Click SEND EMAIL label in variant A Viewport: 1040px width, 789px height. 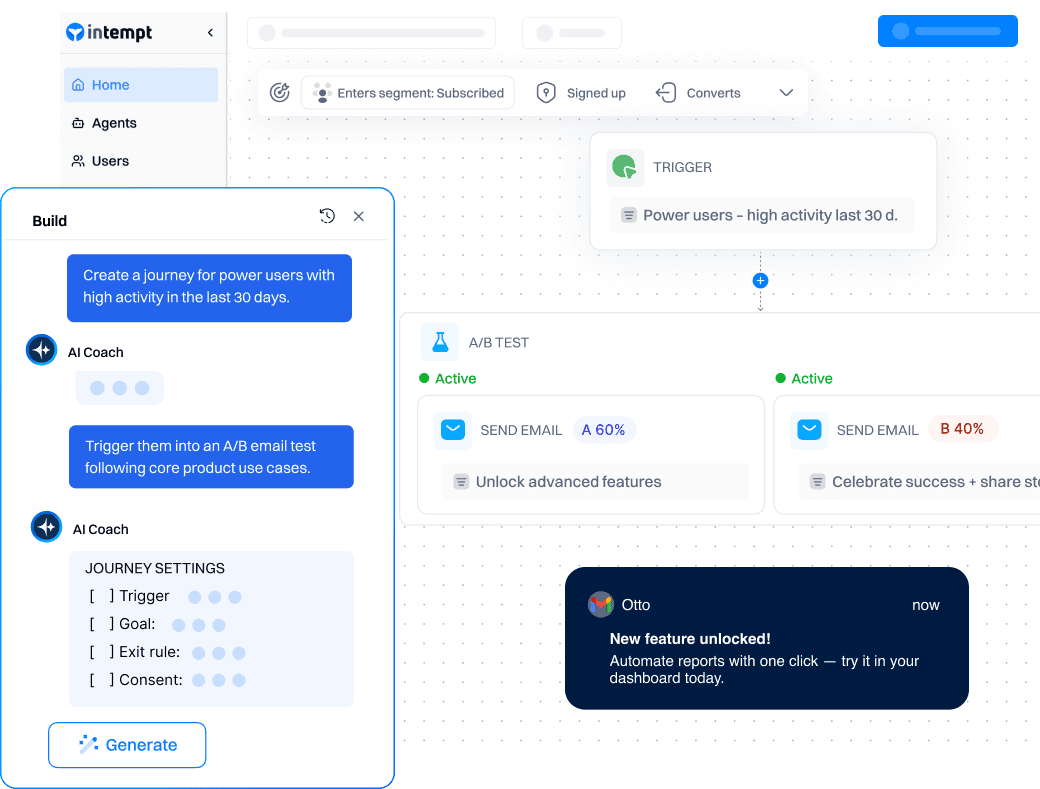click(x=521, y=430)
